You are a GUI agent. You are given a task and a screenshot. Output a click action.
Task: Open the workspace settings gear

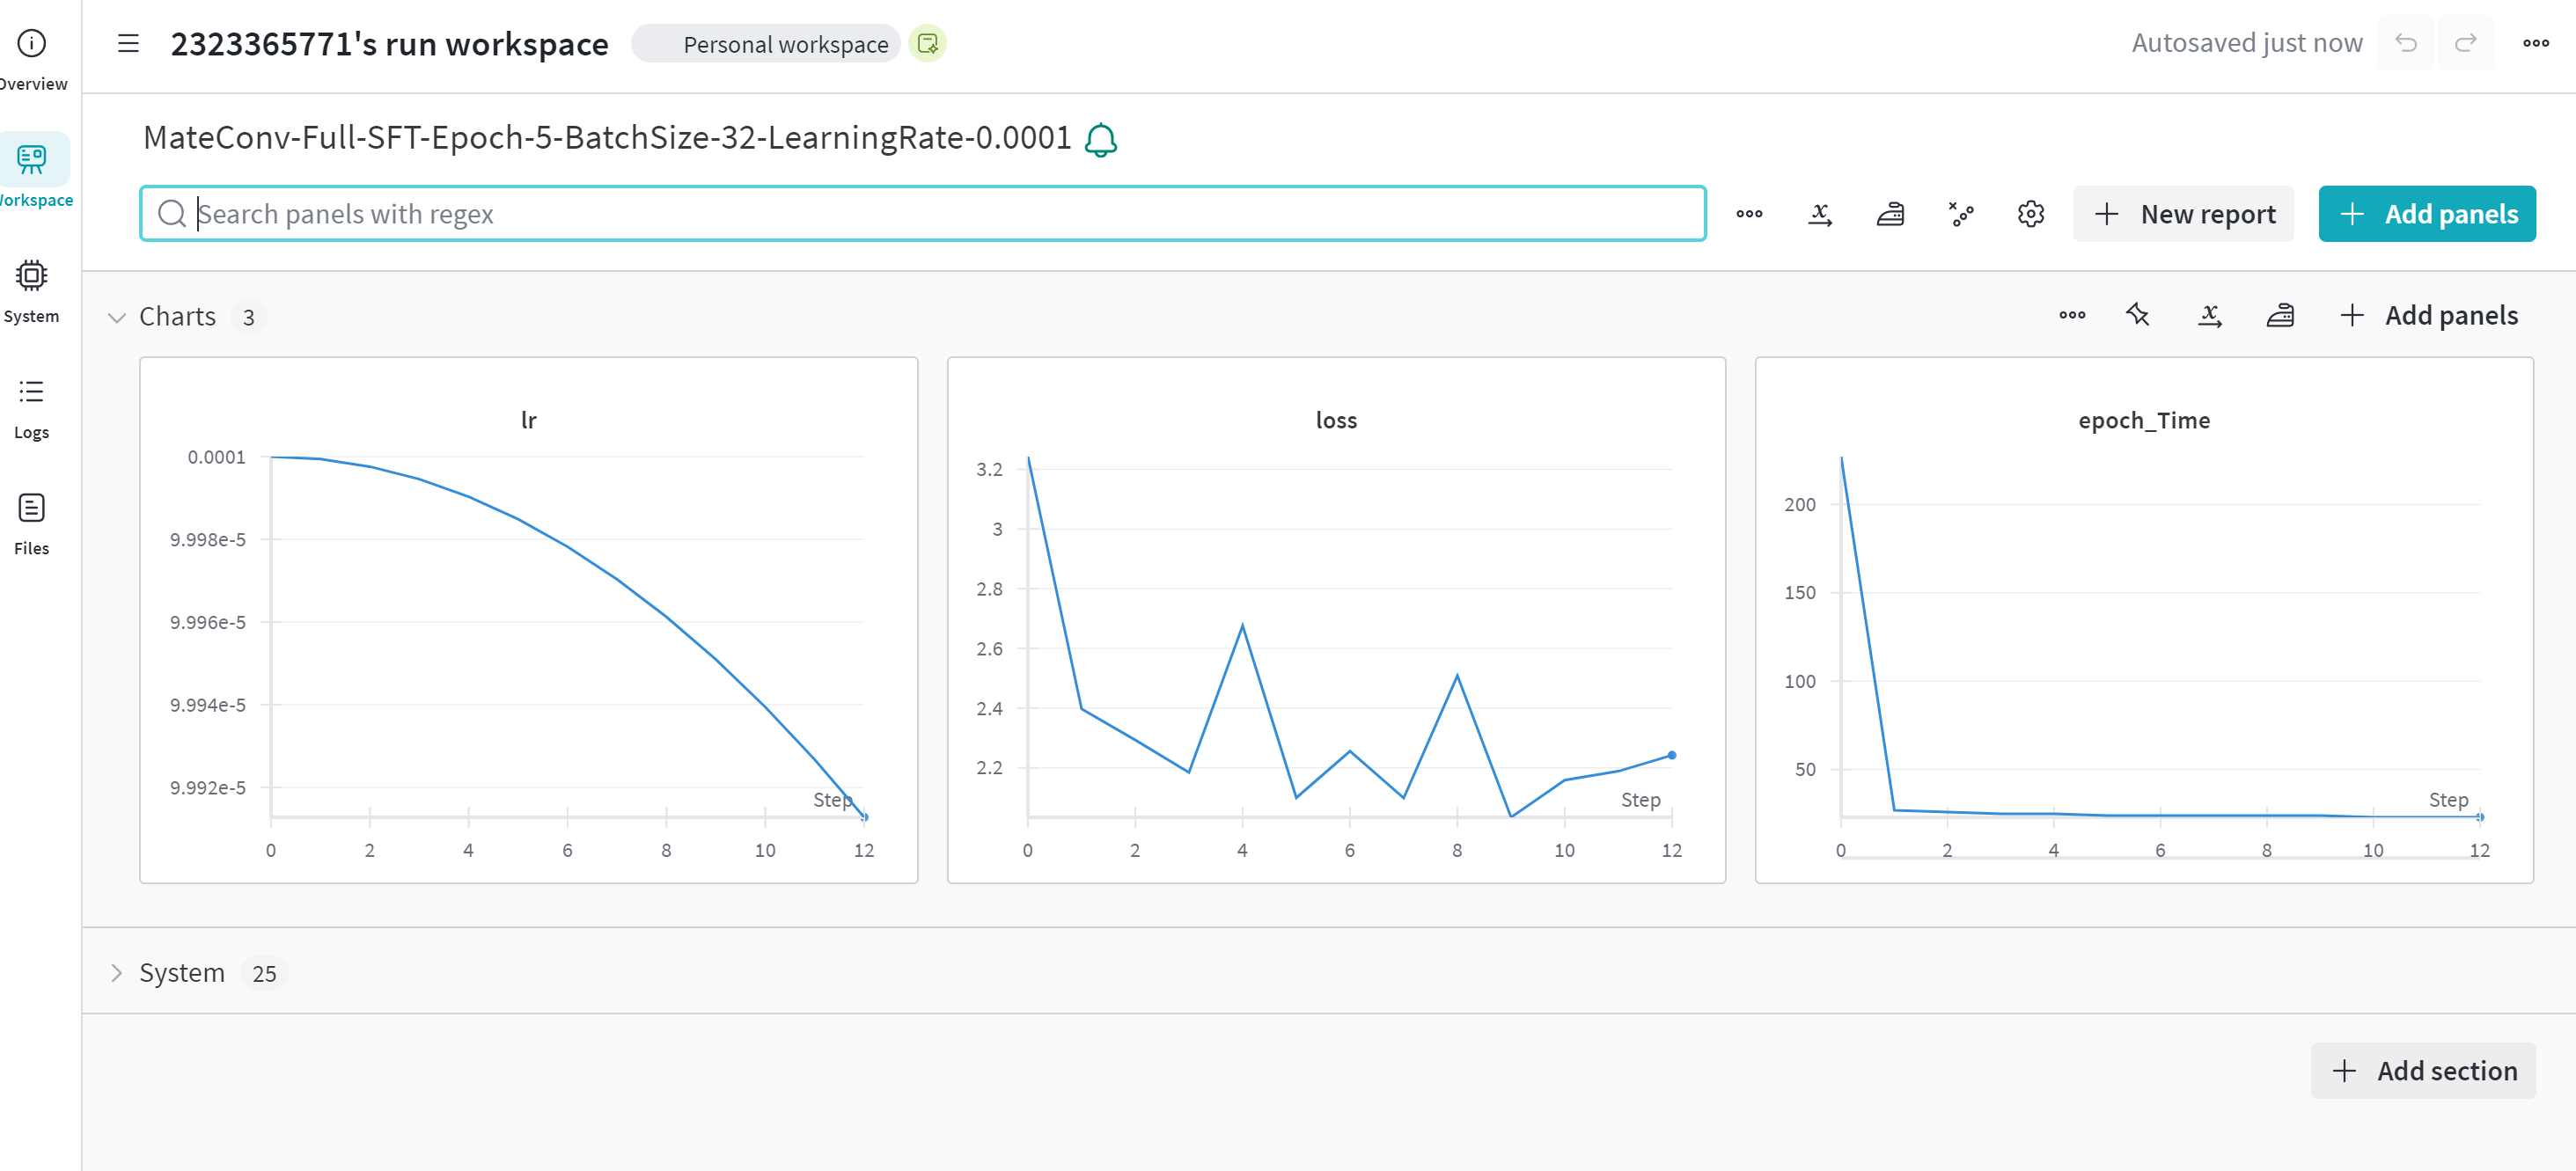pyautogui.click(x=2030, y=214)
